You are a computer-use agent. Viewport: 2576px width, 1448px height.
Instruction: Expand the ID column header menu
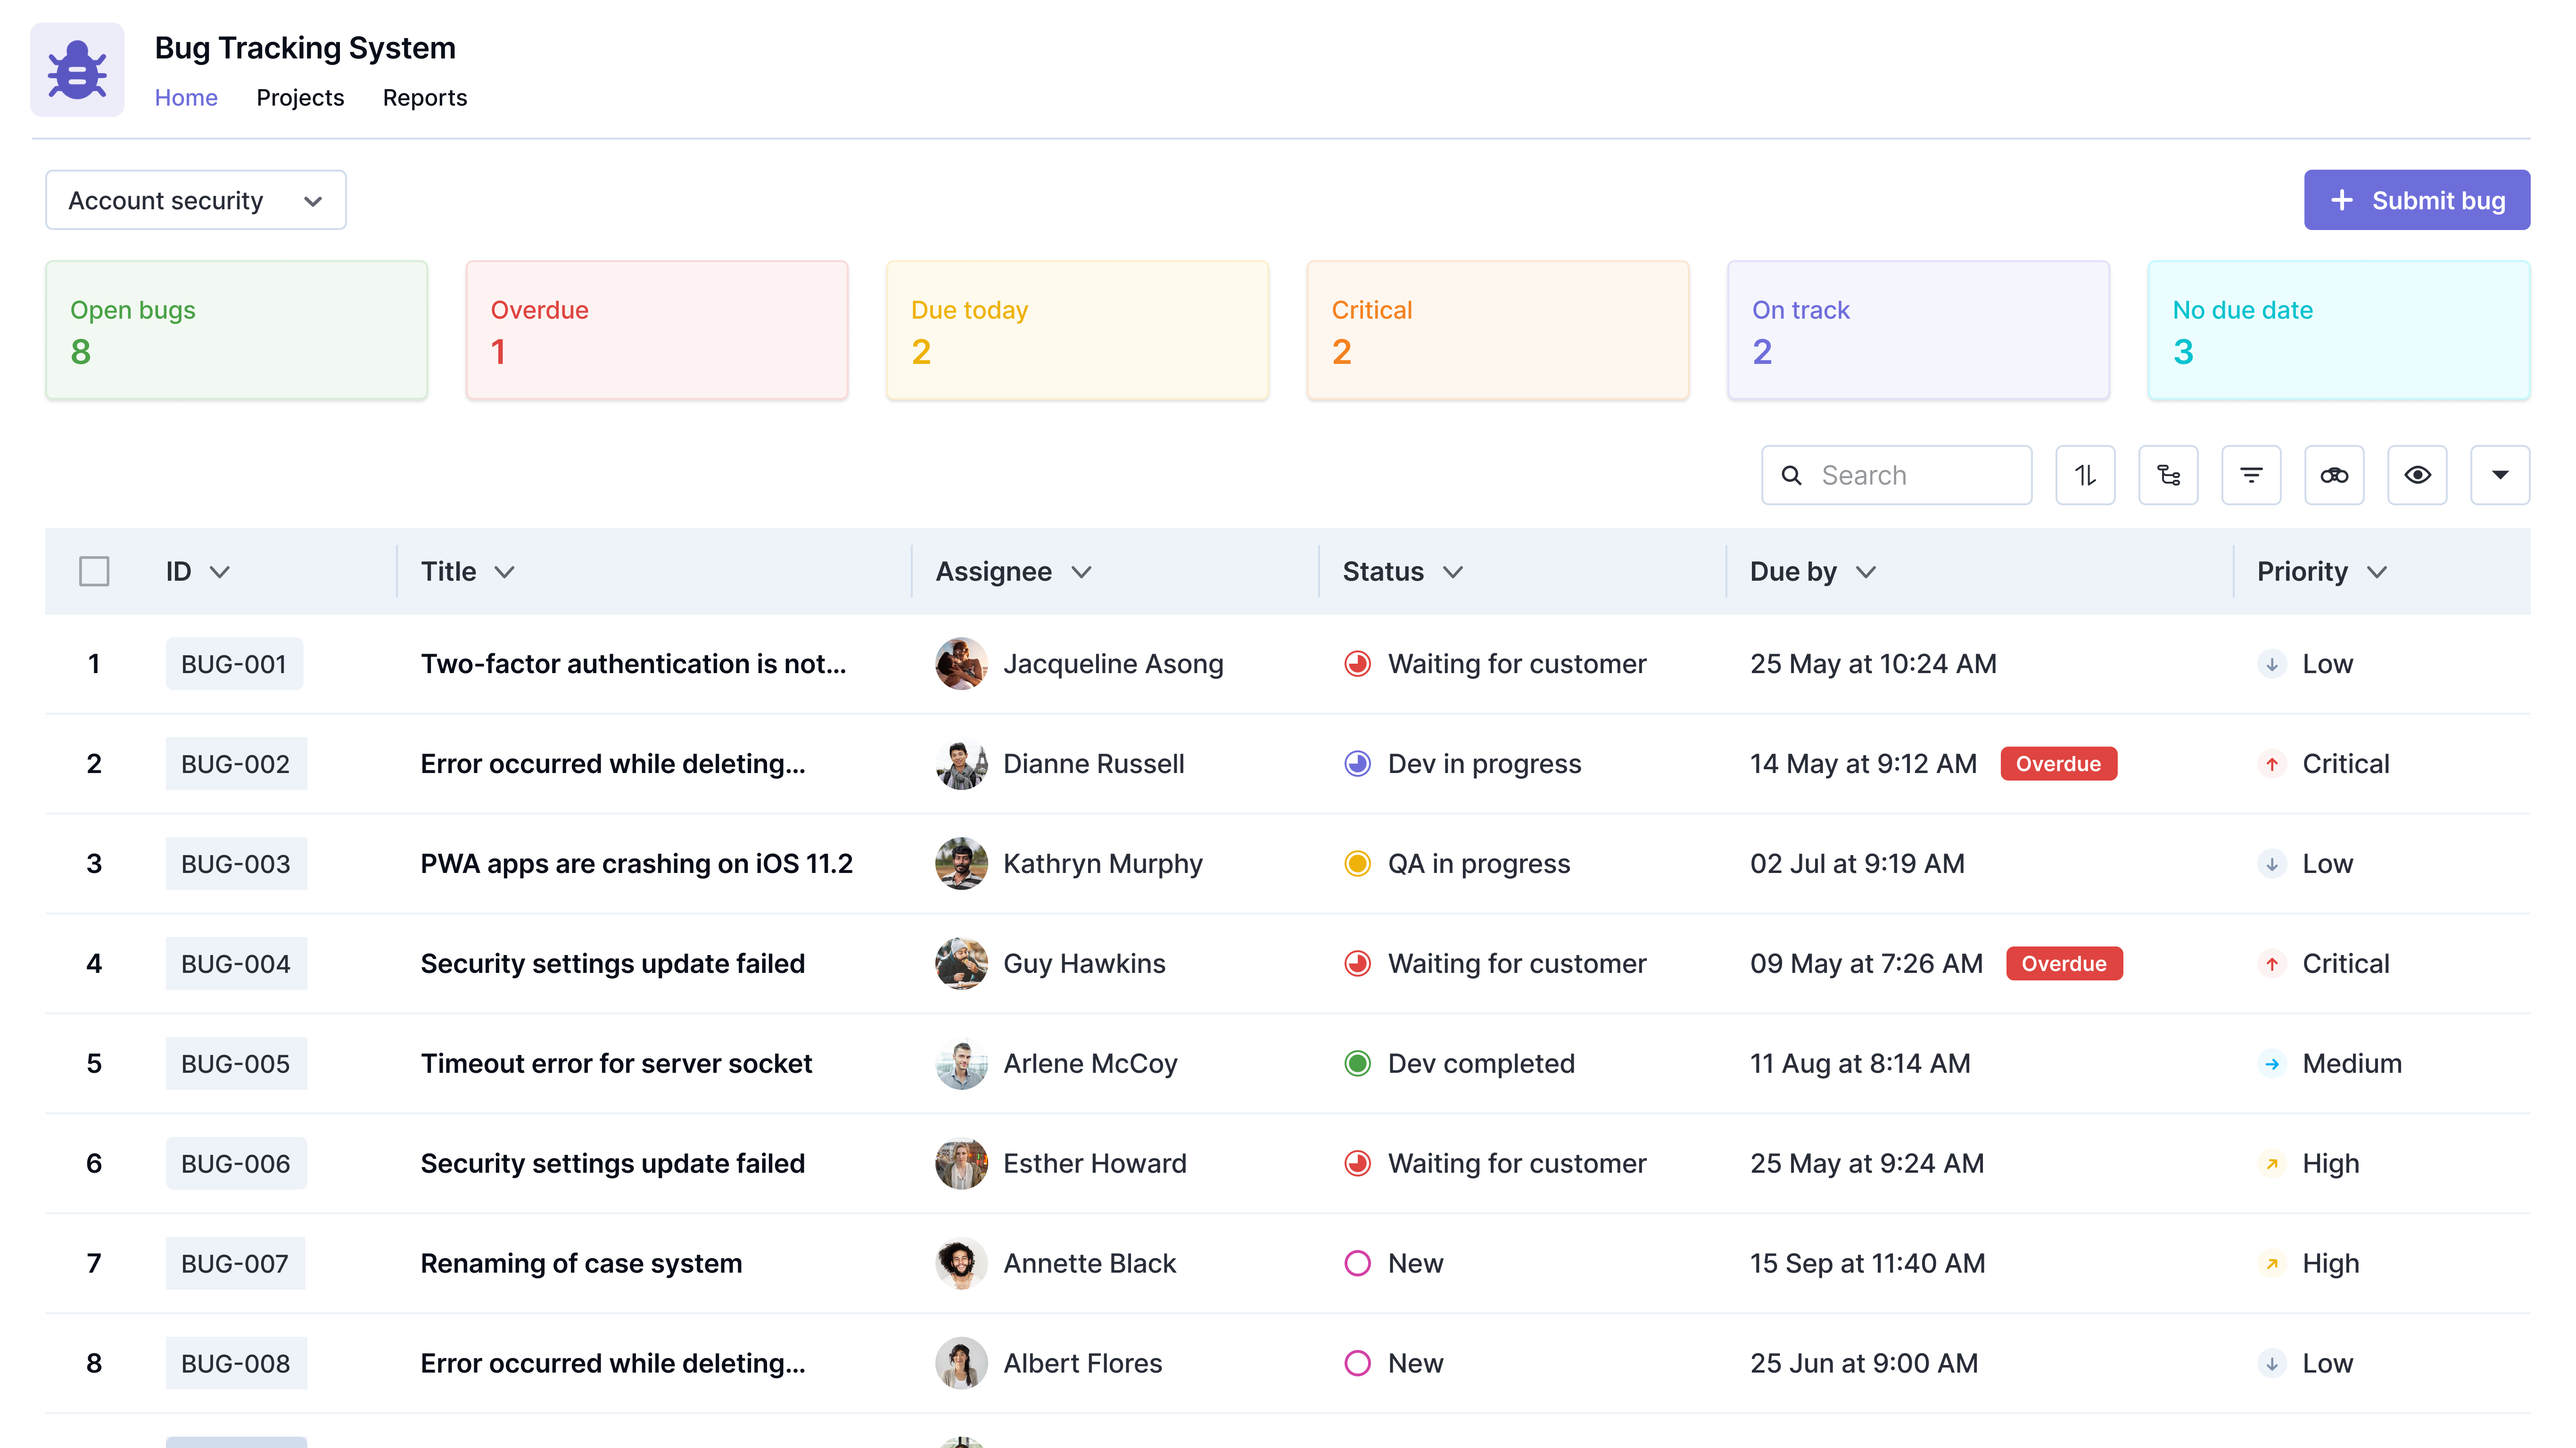click(x=220, y=572)
